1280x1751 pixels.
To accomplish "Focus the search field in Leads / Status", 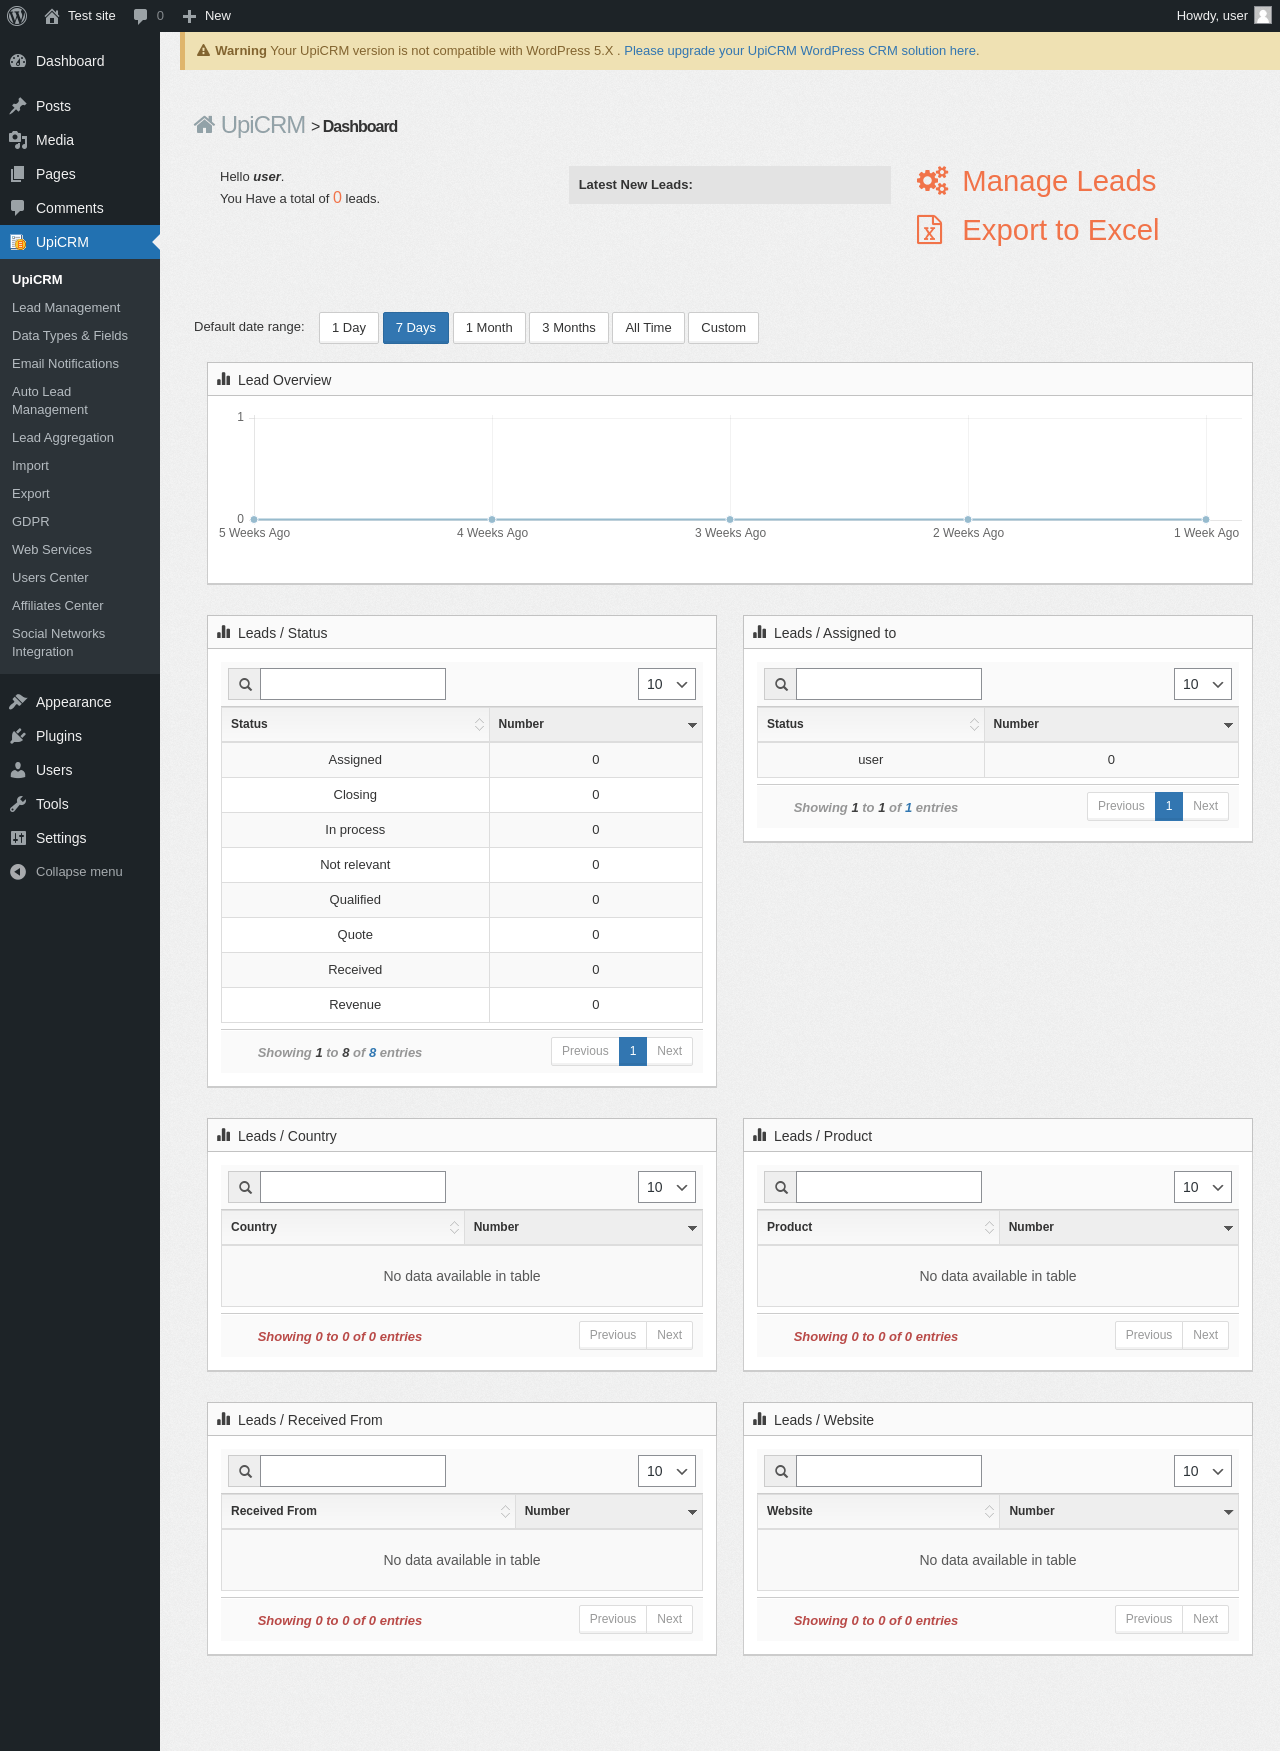I will pyautogui.click(x=353, y=684).
